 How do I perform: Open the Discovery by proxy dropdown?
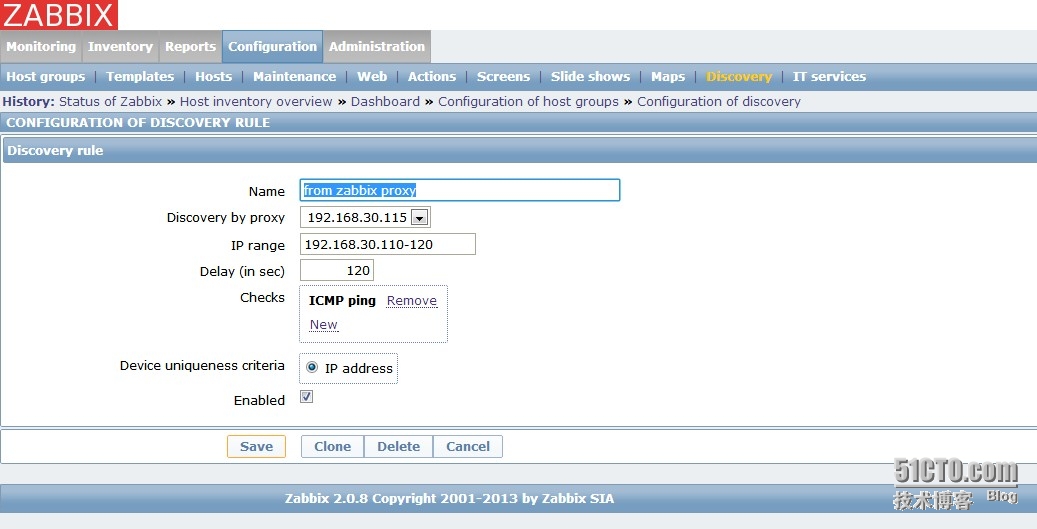pos(365,218)
